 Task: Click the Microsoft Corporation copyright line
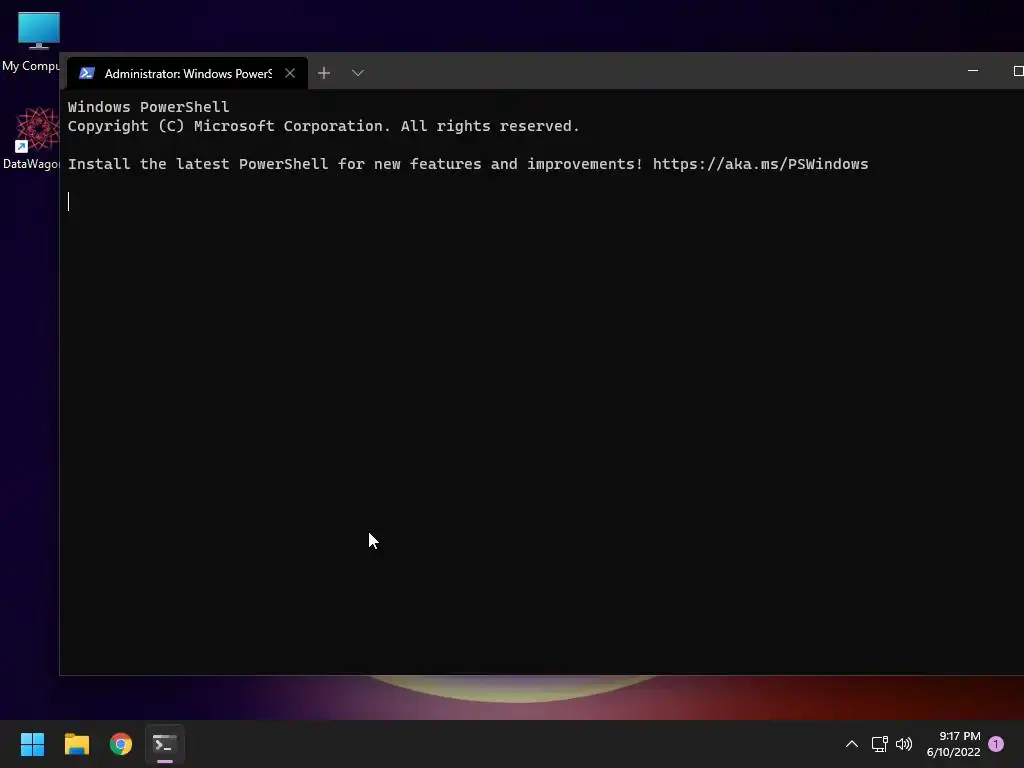[323, 126]
